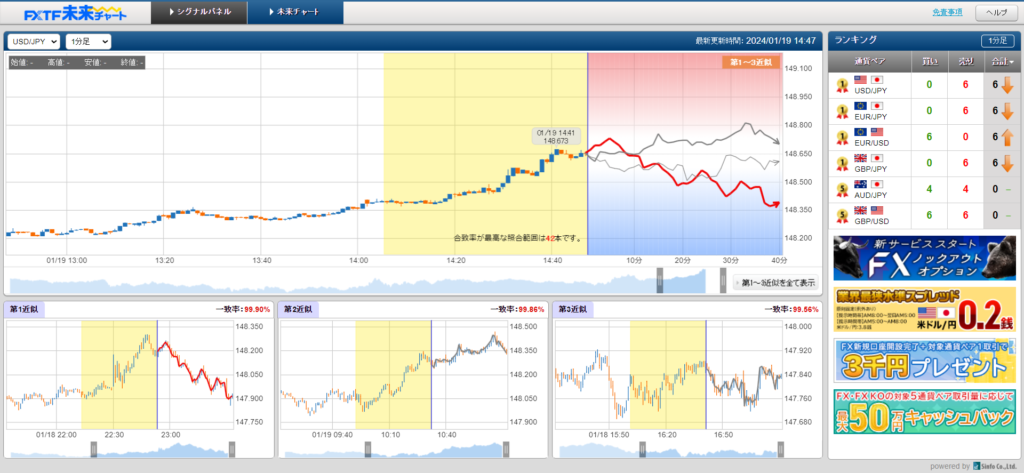Screen dimensions: 1024x473
Task: Select GBP/USD row in ranking
Action: [922, 216]
